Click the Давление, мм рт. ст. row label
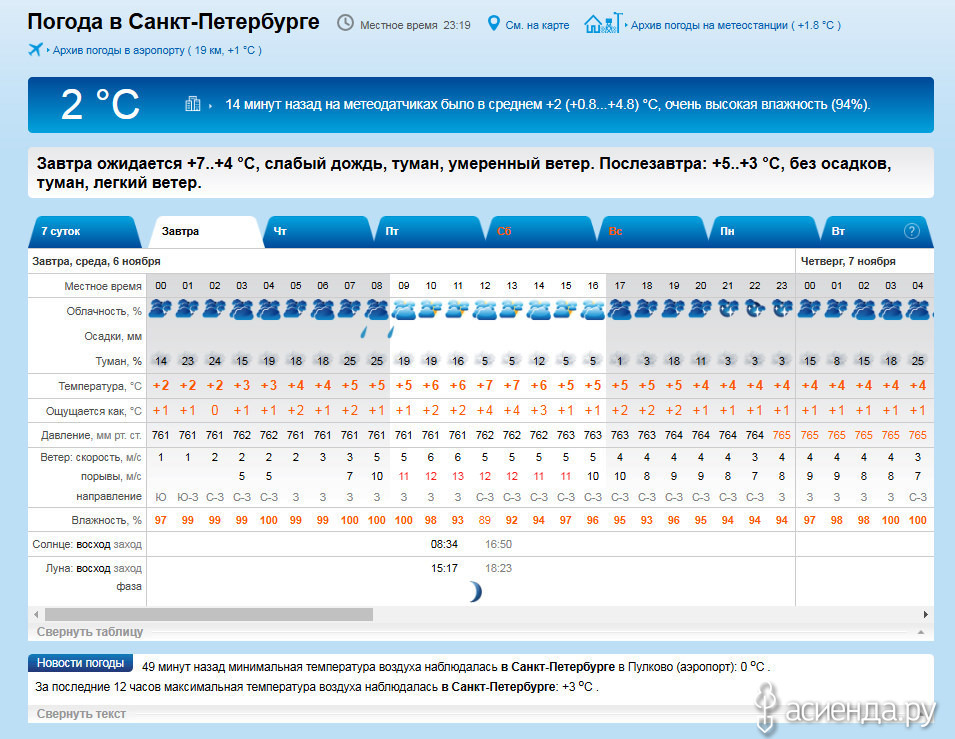This screenshot has height=739, width=955. coord(91,436)
